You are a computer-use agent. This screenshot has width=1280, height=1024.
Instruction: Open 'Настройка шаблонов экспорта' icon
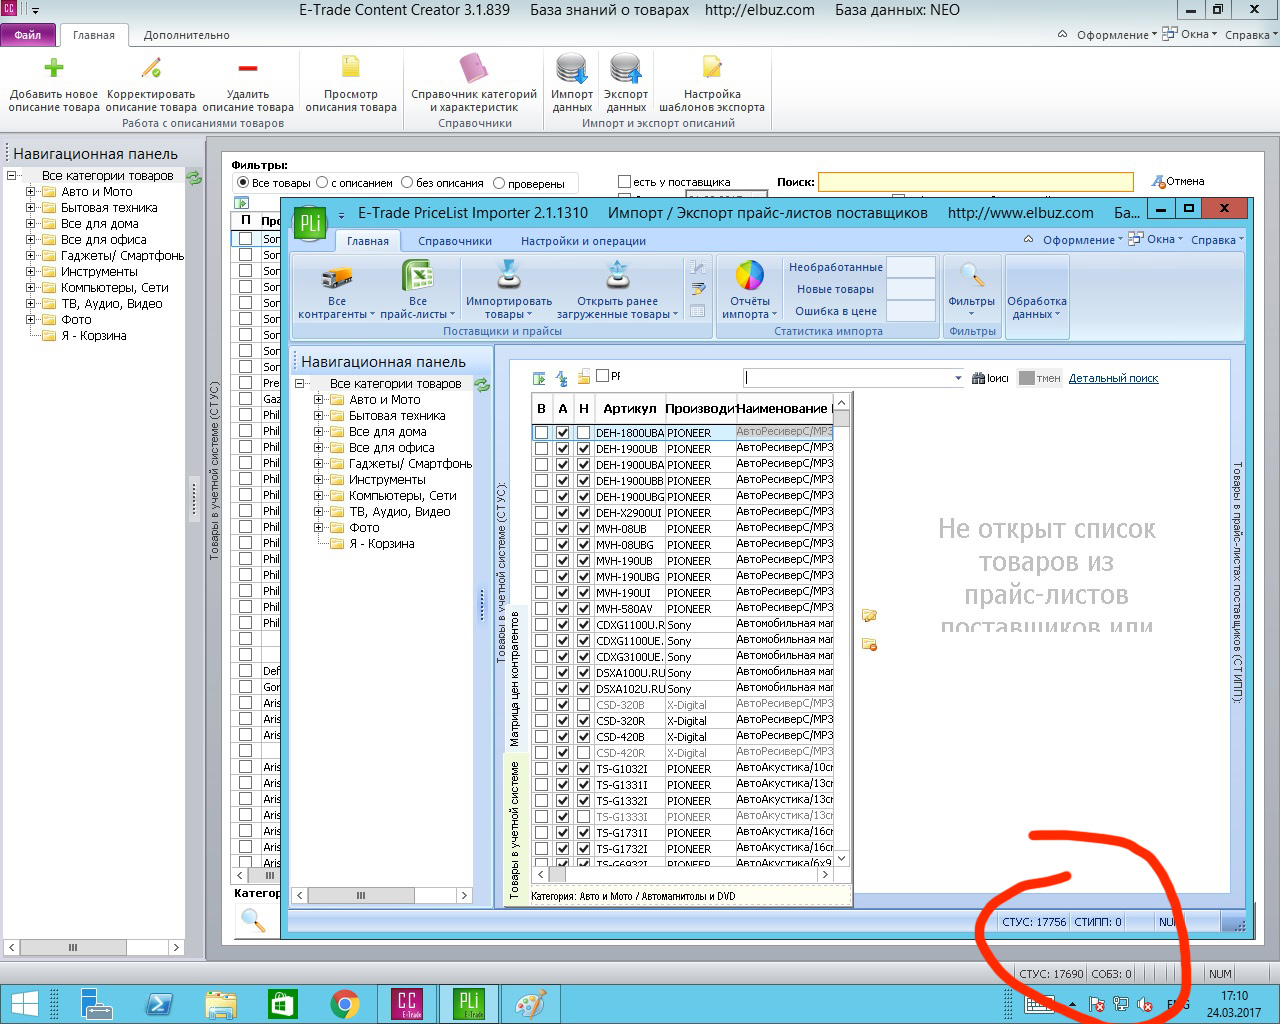(x=712, y=68)
